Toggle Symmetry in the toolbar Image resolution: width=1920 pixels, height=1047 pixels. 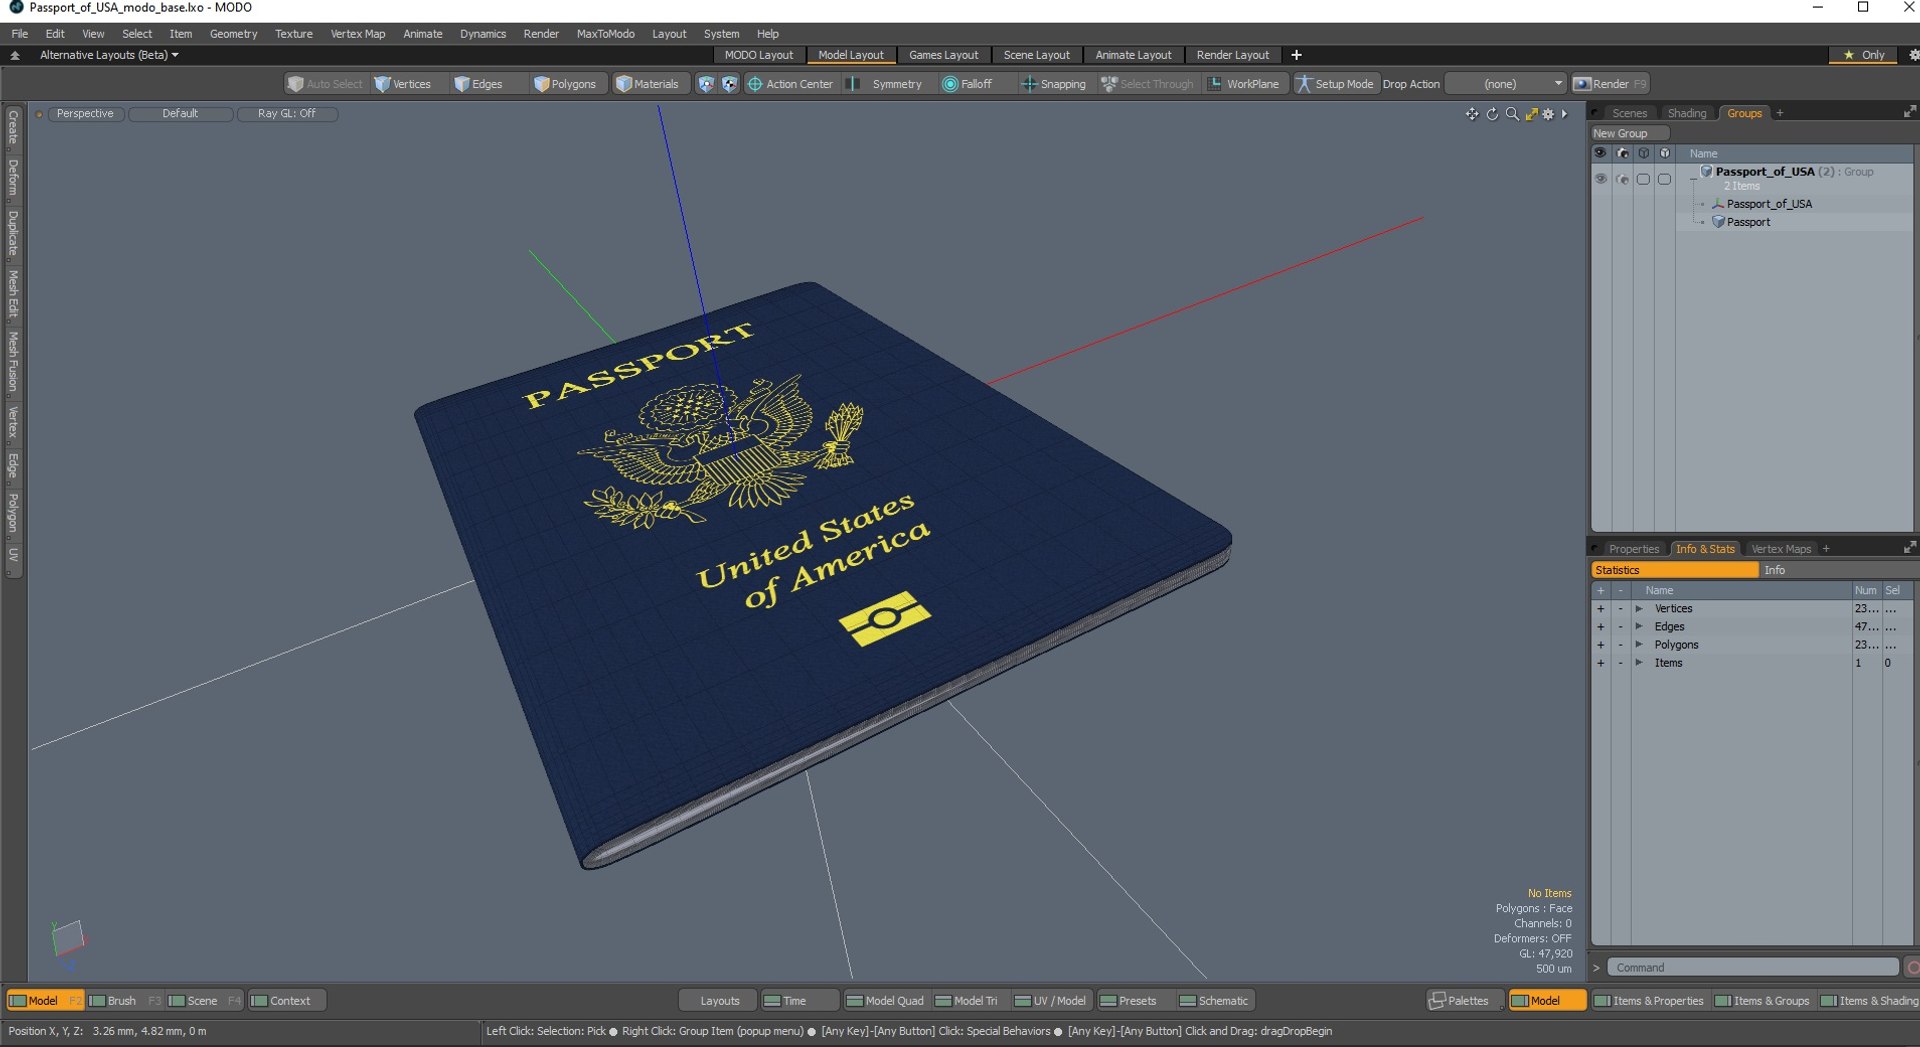[x=885, y=84]
